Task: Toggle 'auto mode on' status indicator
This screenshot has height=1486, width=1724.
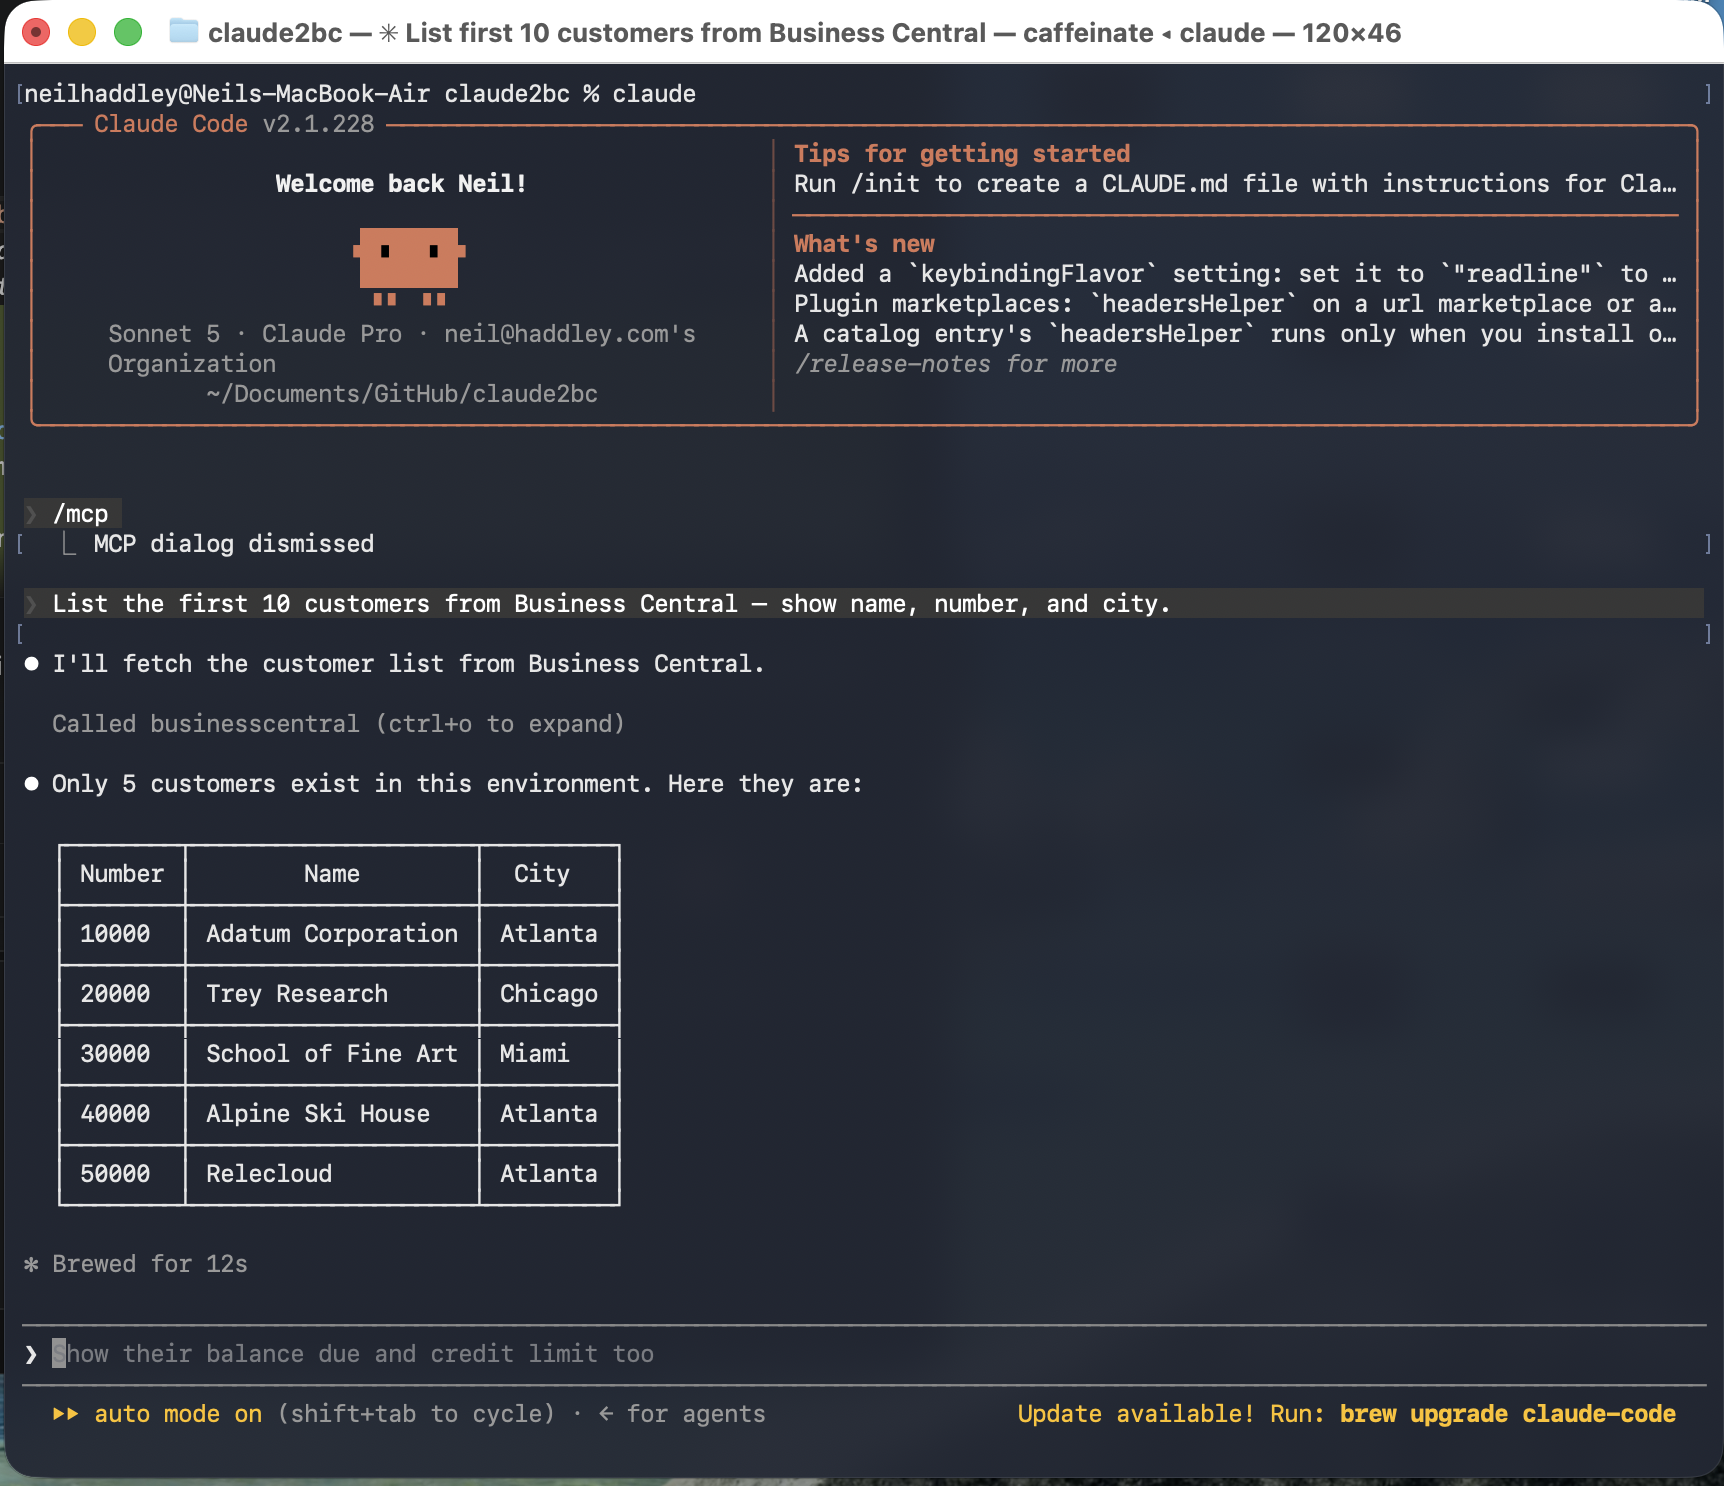Action: click(178, 1414)
